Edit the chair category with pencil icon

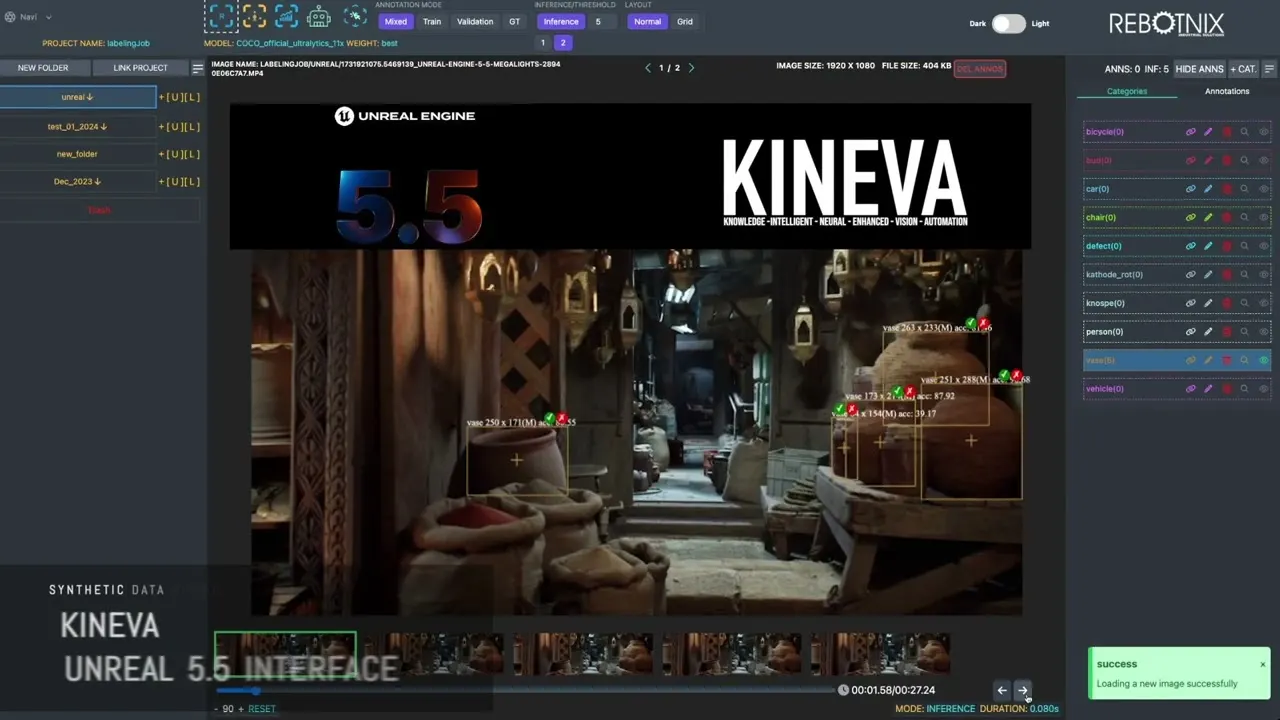point(1208,217)
